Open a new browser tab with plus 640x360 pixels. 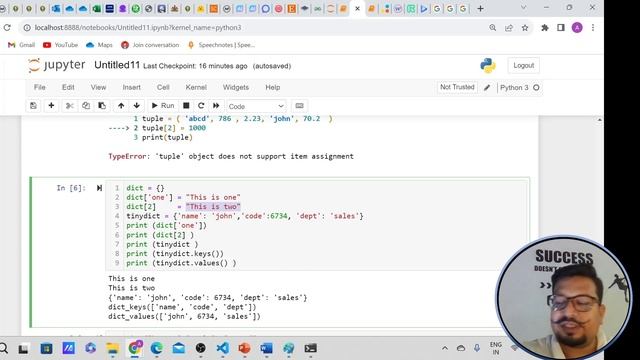tap(480, 9)
